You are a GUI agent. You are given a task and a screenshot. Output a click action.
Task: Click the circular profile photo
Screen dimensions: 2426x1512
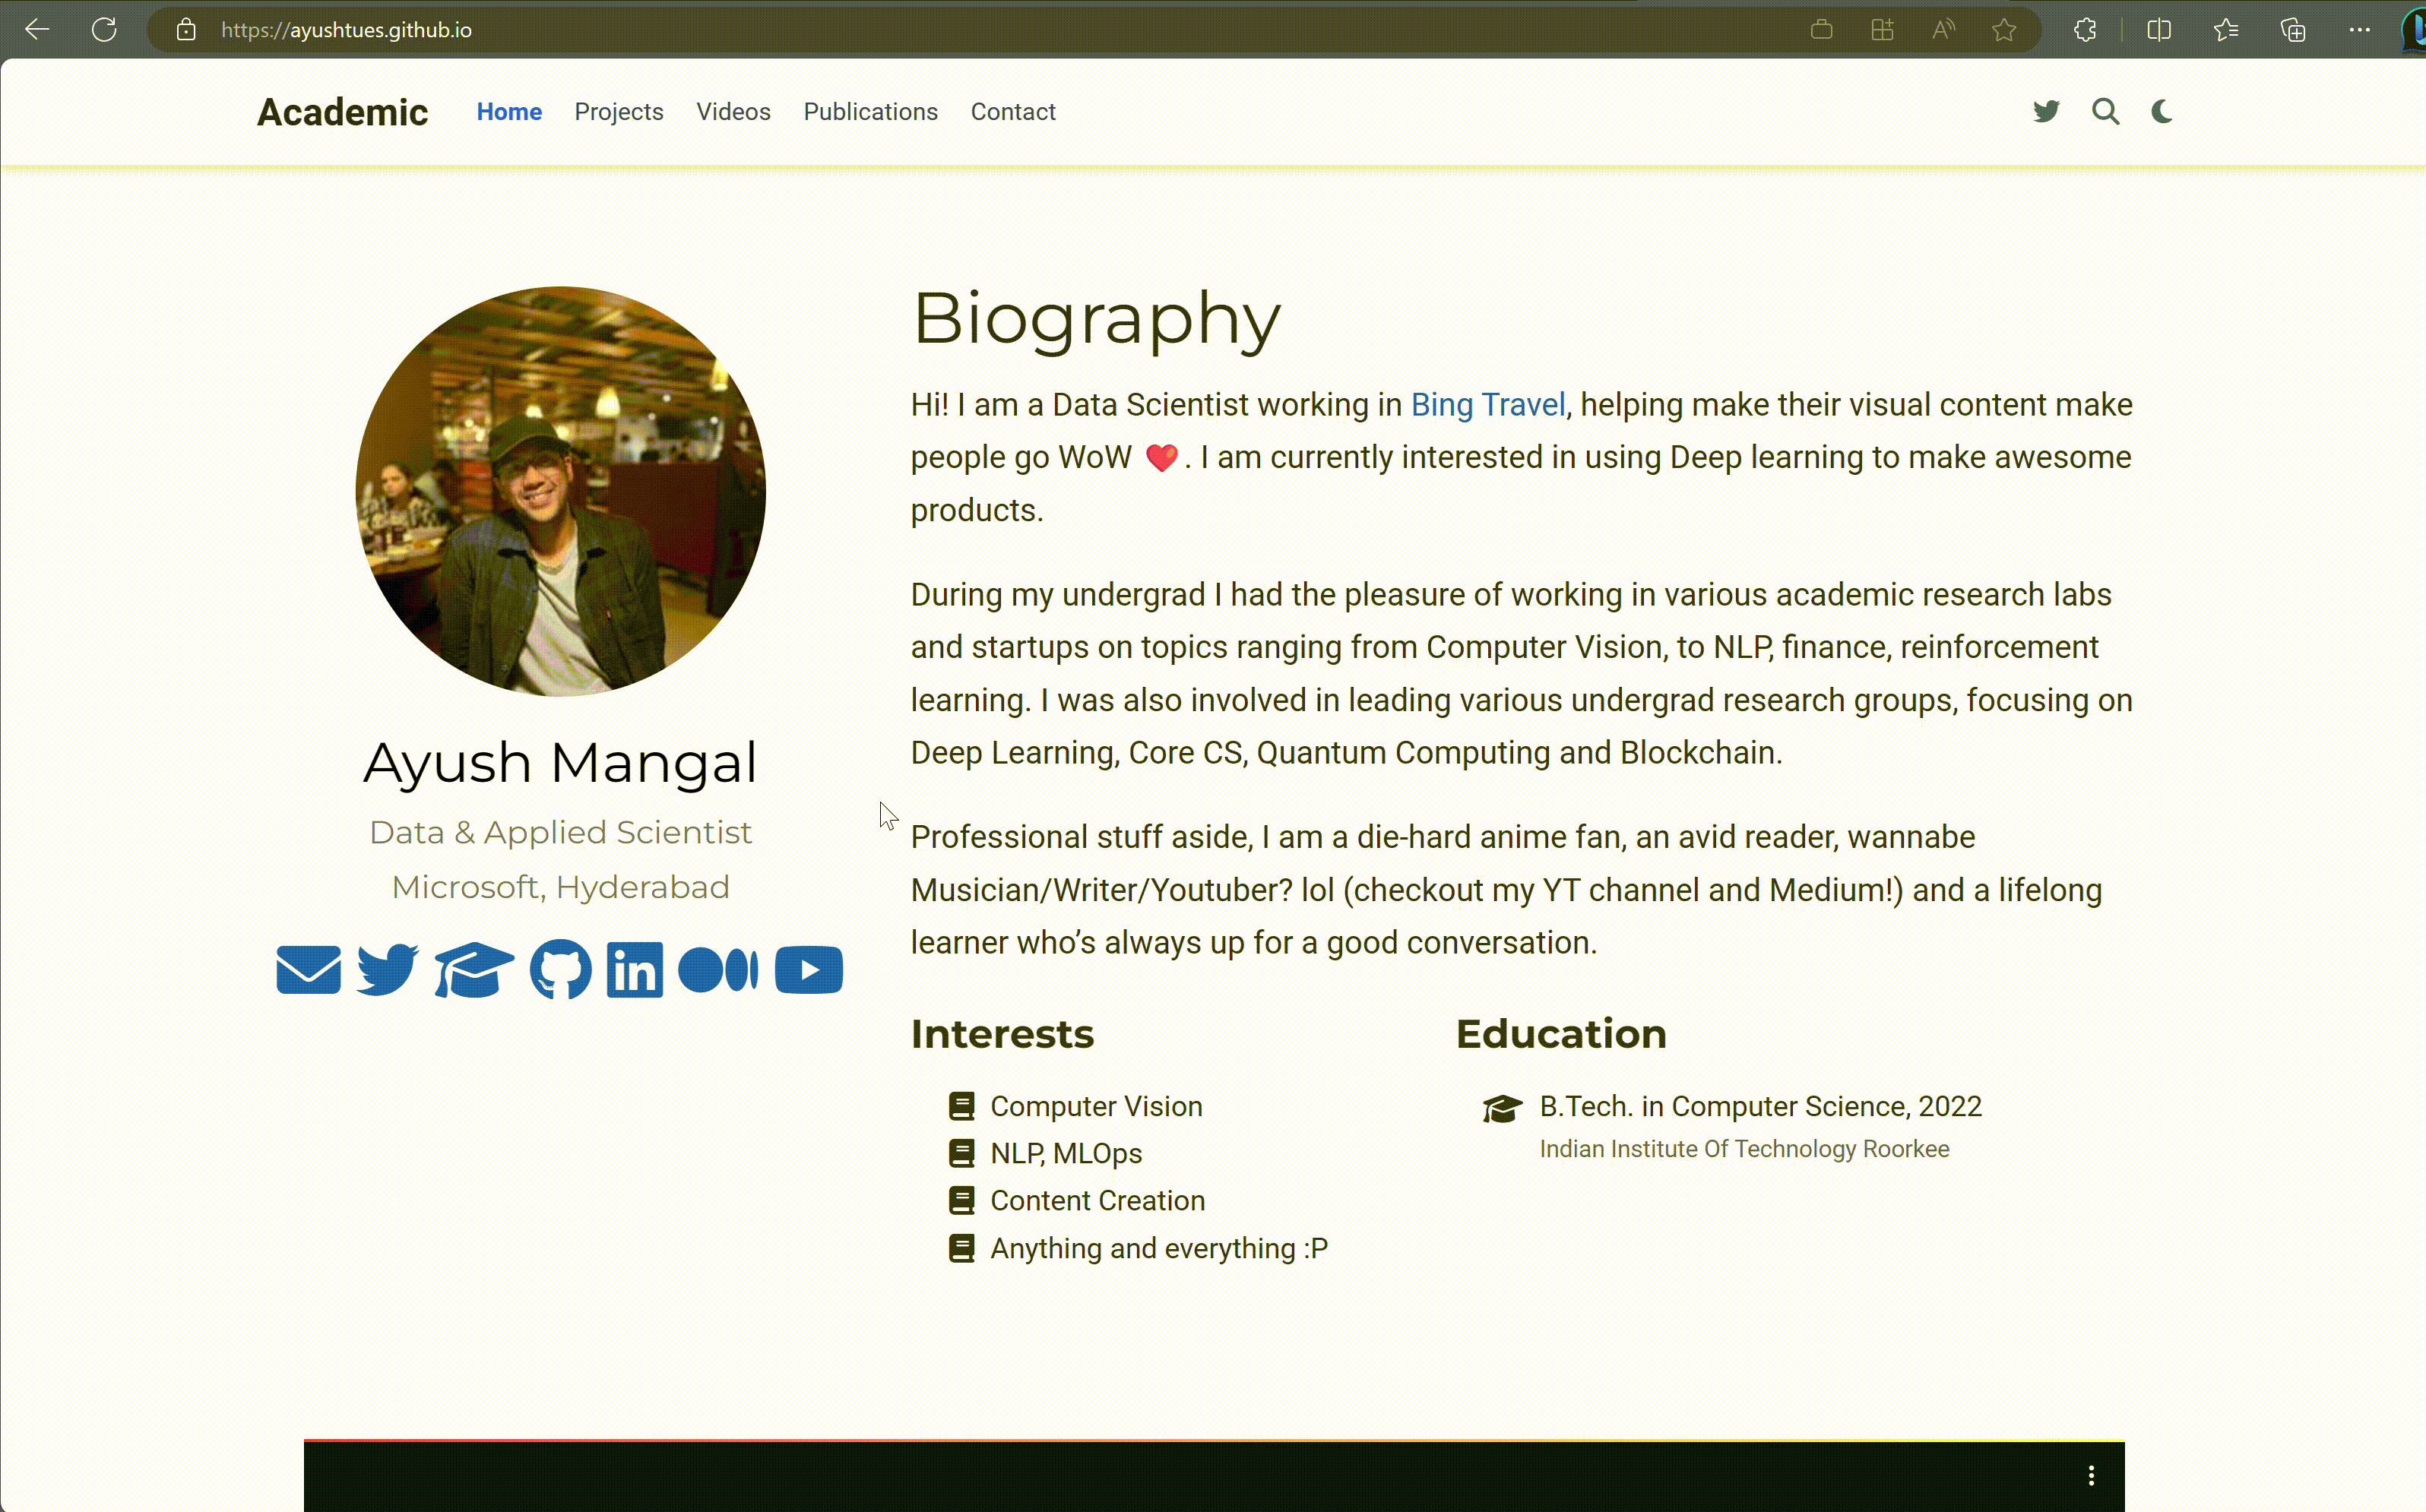[561, 492]
